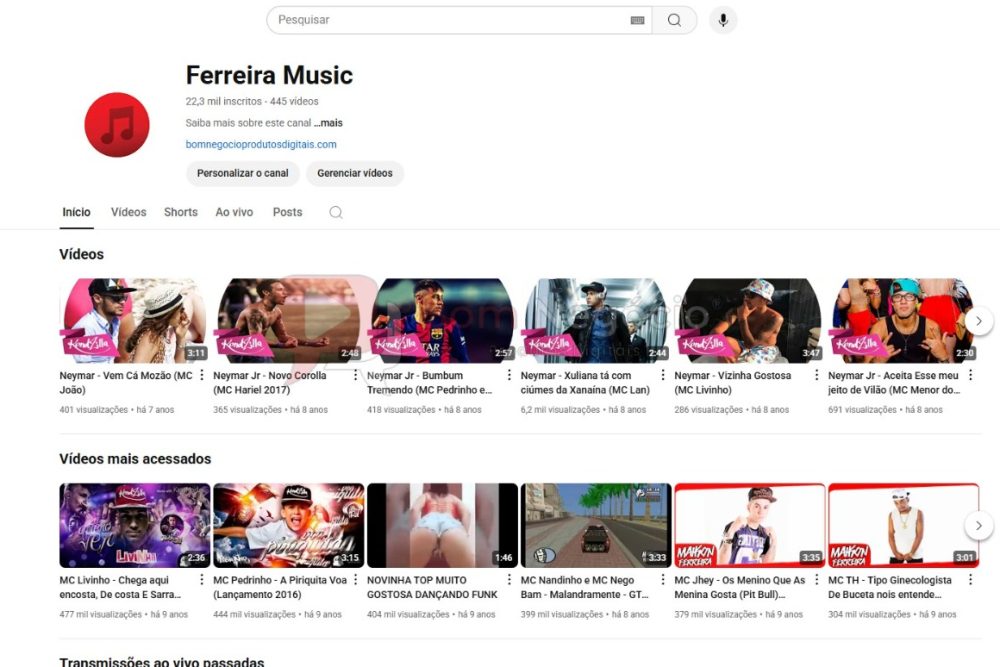Open options menu for Neymar - Xuliana tá com ciúmes

(x=663, y=375)
